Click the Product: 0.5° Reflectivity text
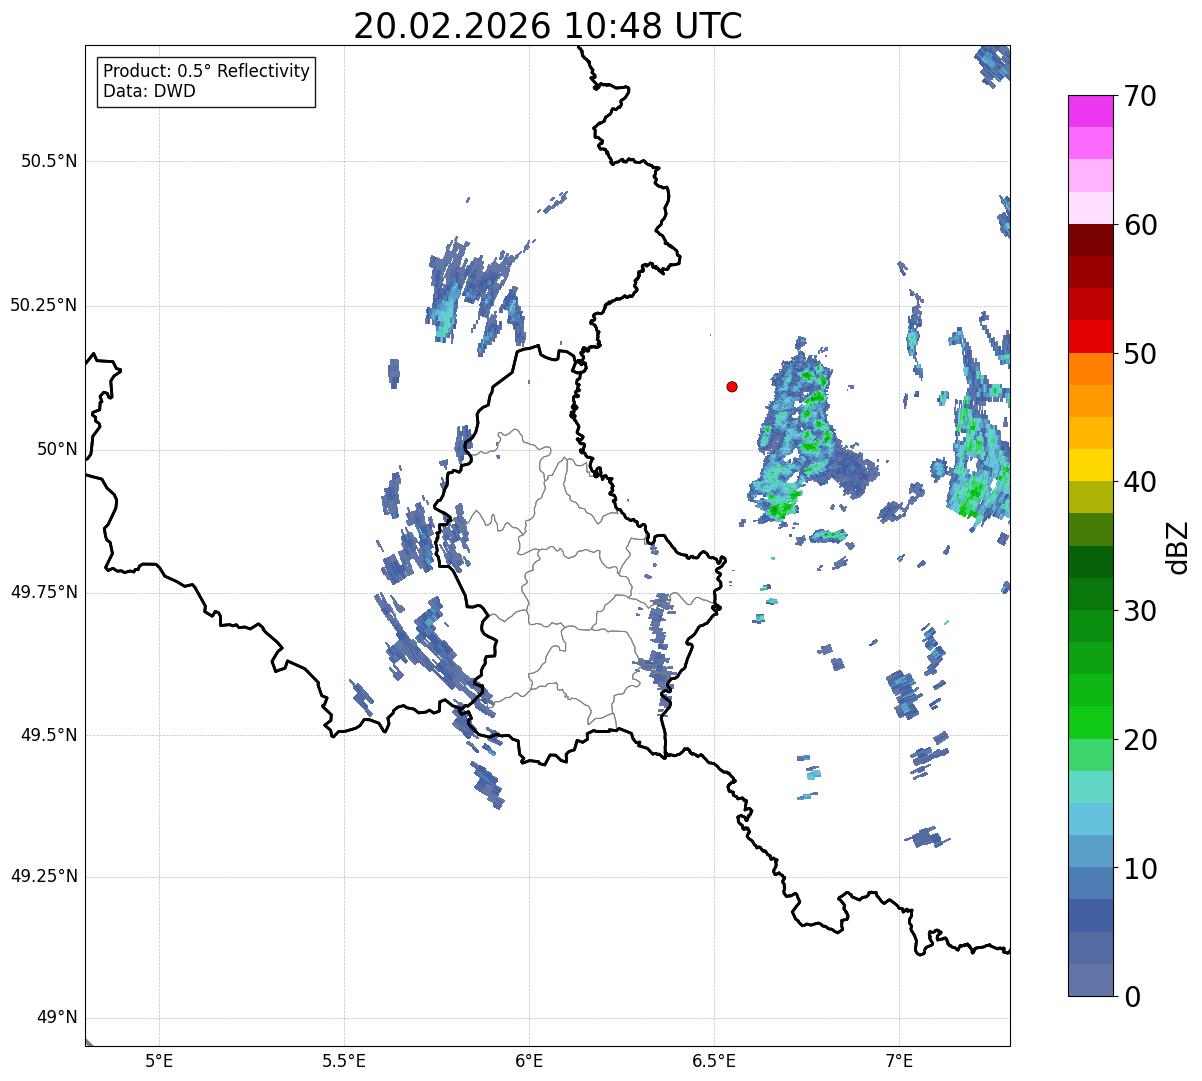 (x=207, y=72)
